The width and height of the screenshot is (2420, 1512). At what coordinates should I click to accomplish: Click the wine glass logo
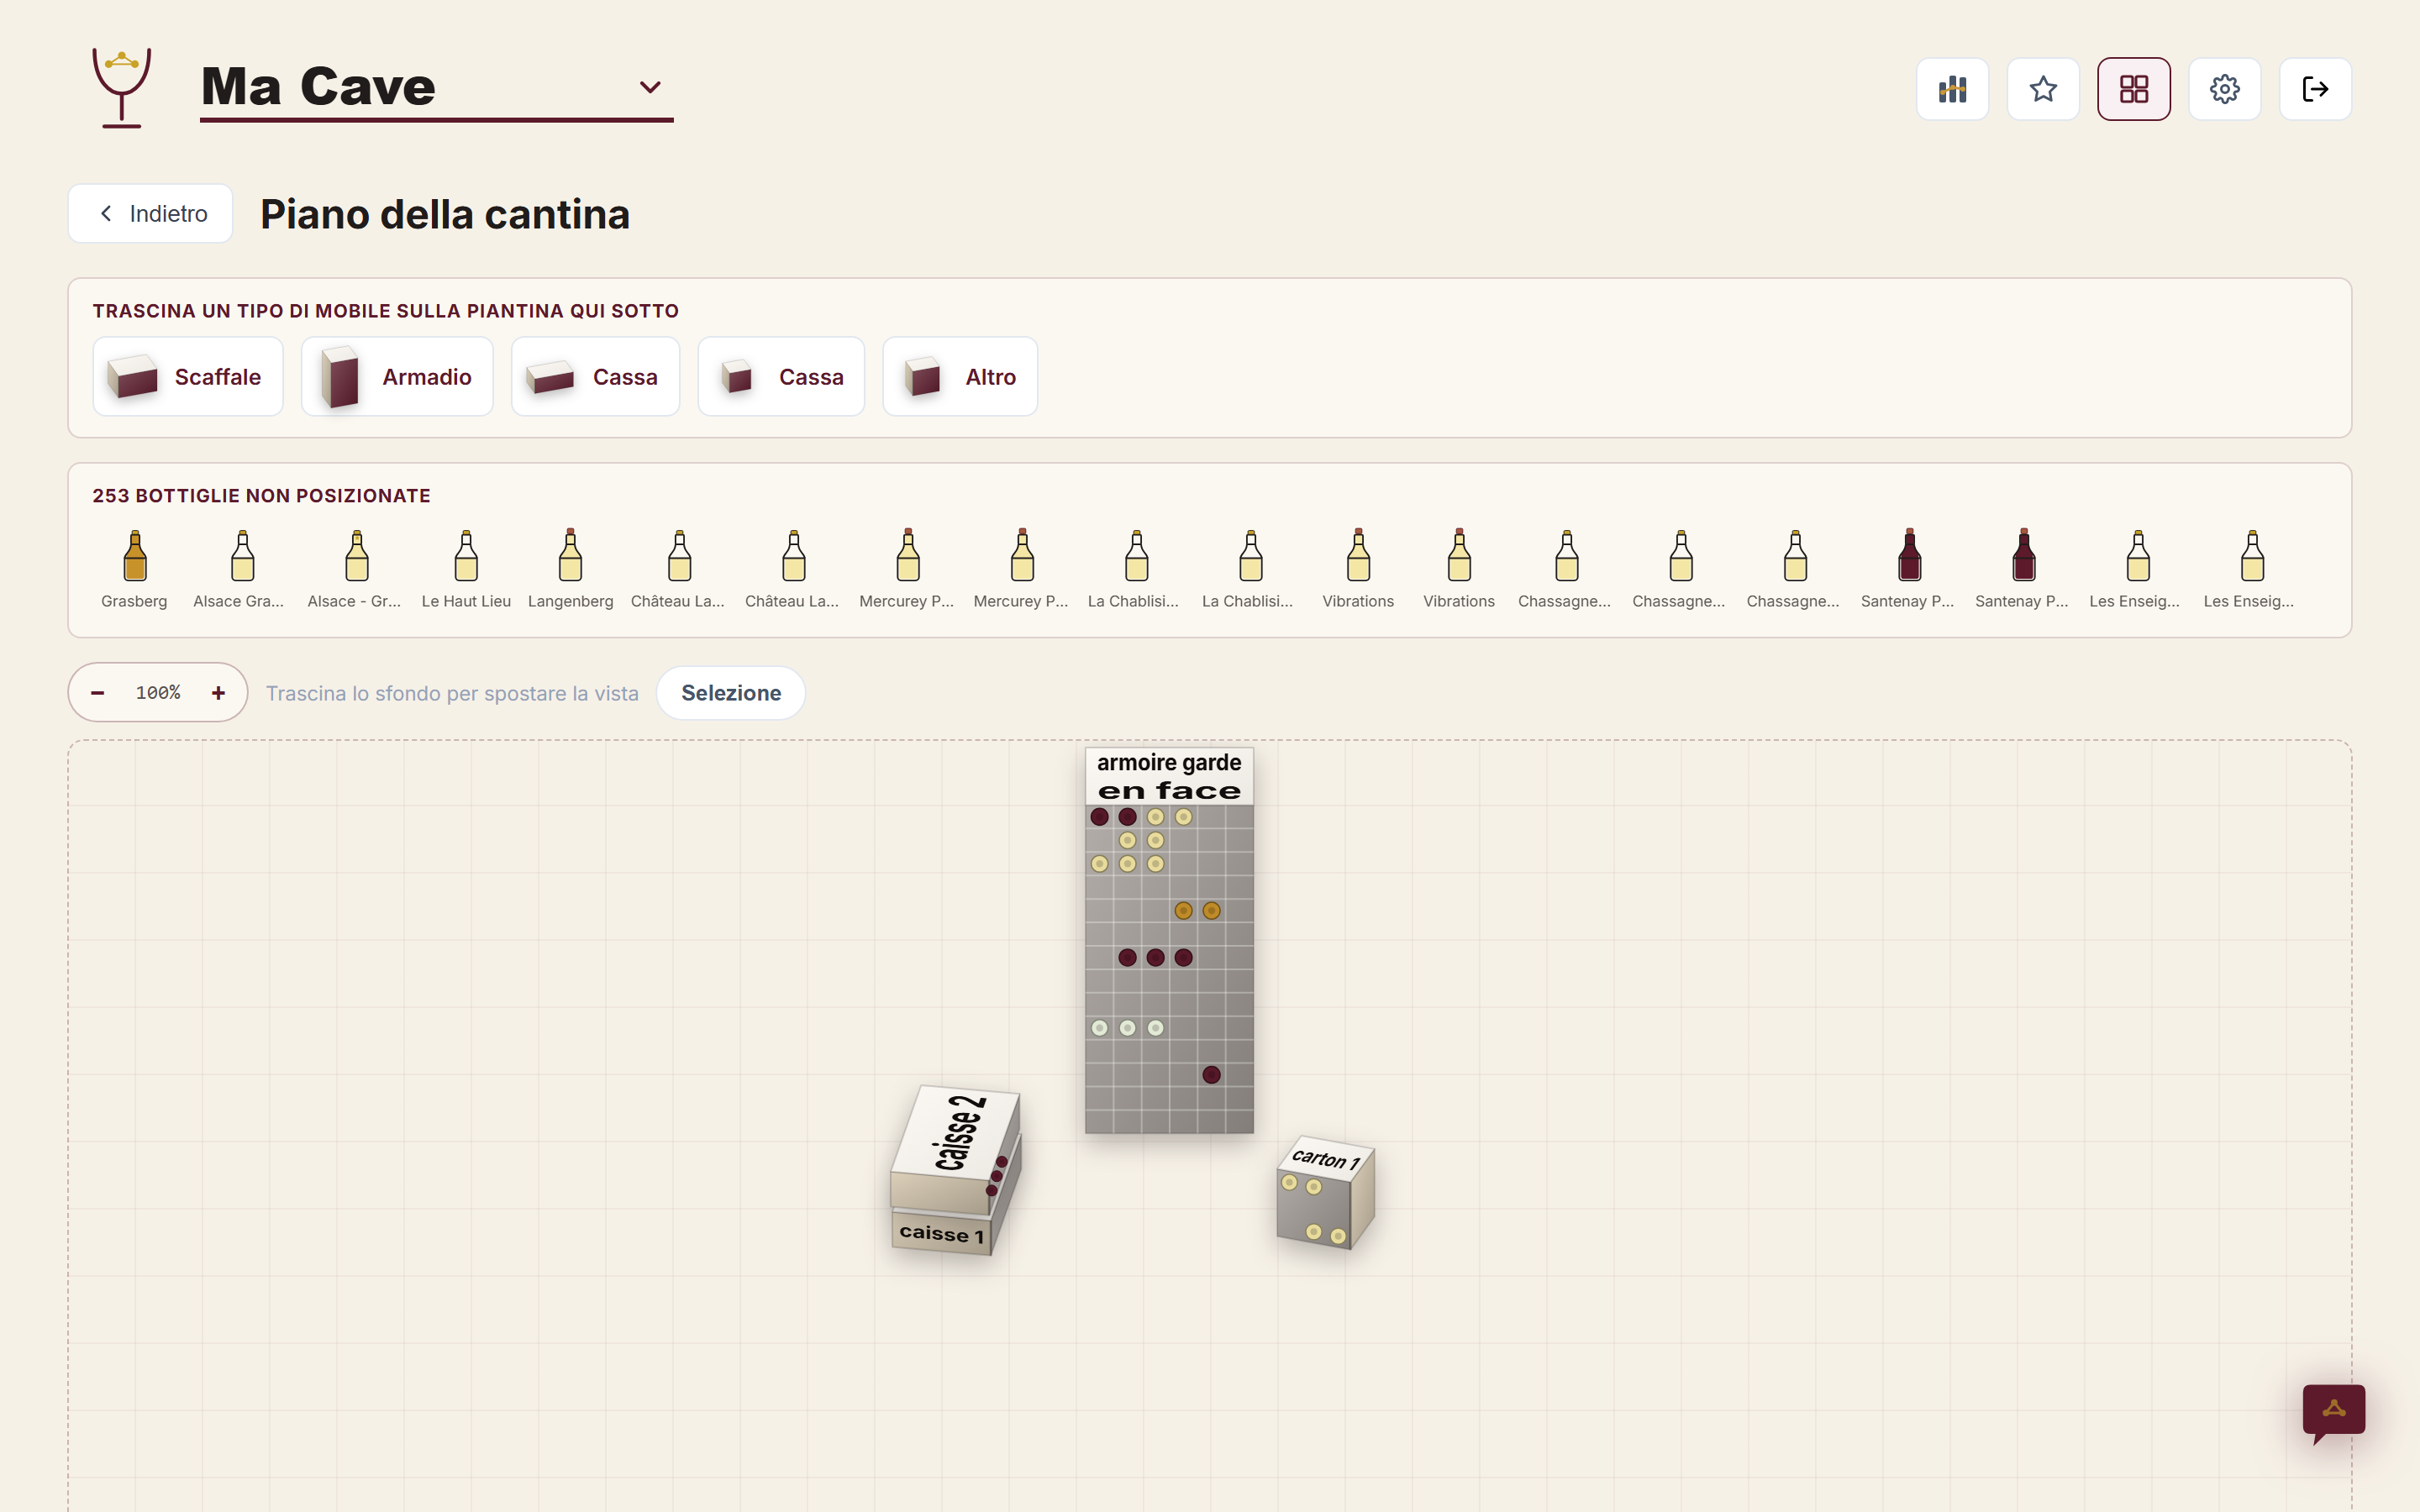[x=122, y=87]
